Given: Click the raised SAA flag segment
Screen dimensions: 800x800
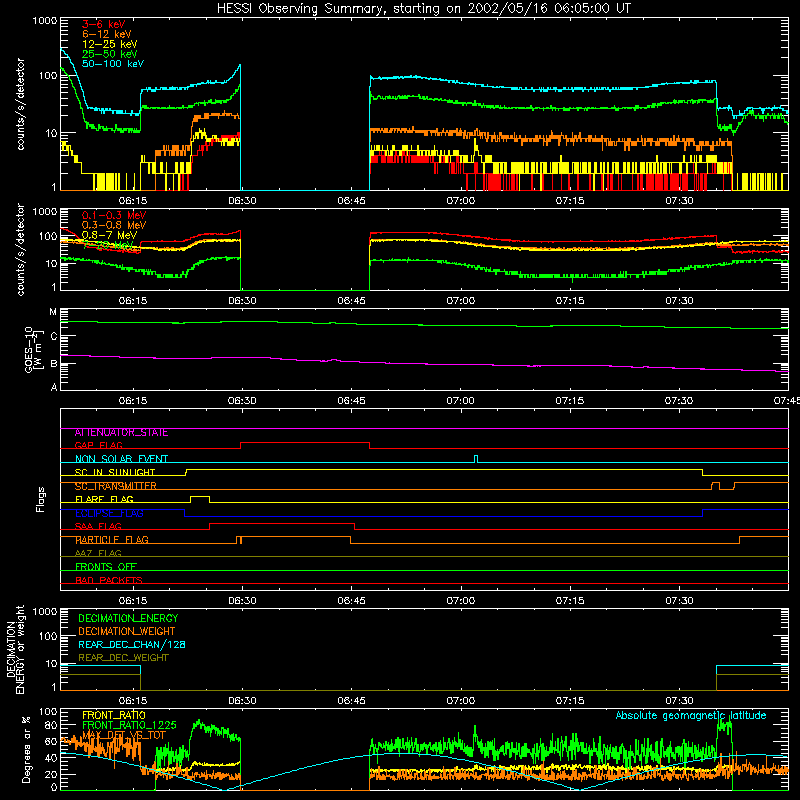Looking at the screenshot, I should (282, 524).
